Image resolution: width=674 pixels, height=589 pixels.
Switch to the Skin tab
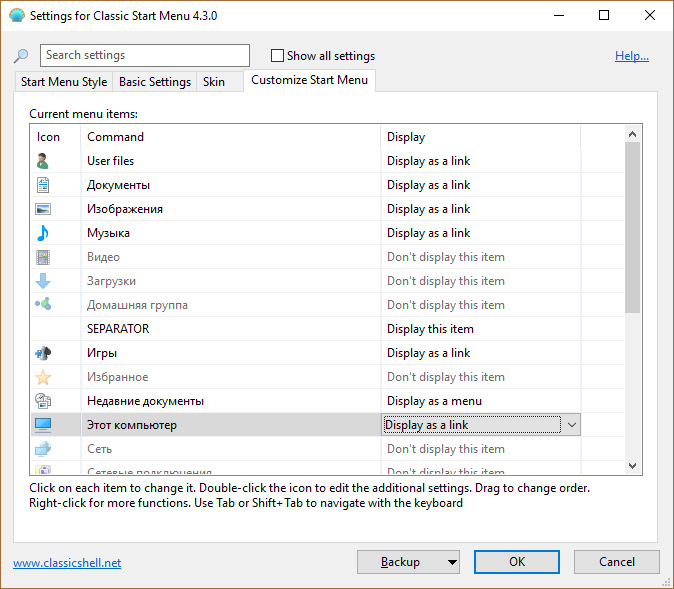(x=214, y=82)
